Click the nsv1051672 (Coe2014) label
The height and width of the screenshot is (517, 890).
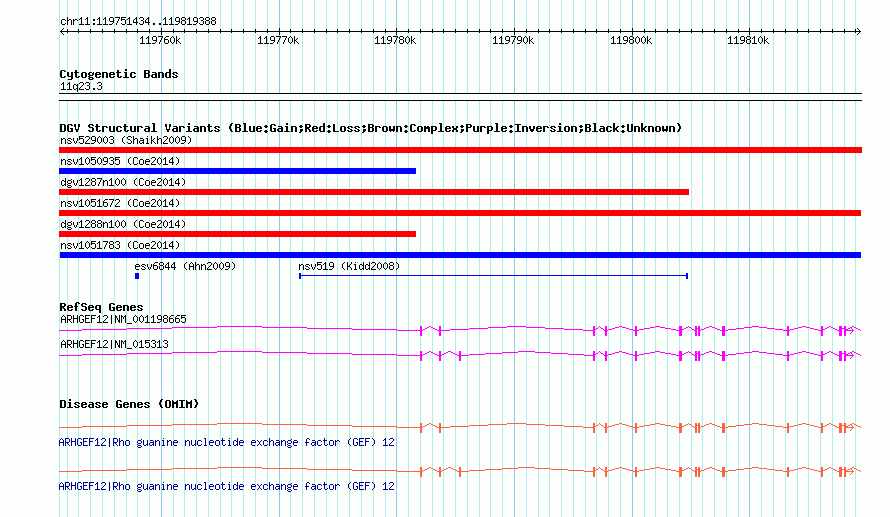click(120, 203)
